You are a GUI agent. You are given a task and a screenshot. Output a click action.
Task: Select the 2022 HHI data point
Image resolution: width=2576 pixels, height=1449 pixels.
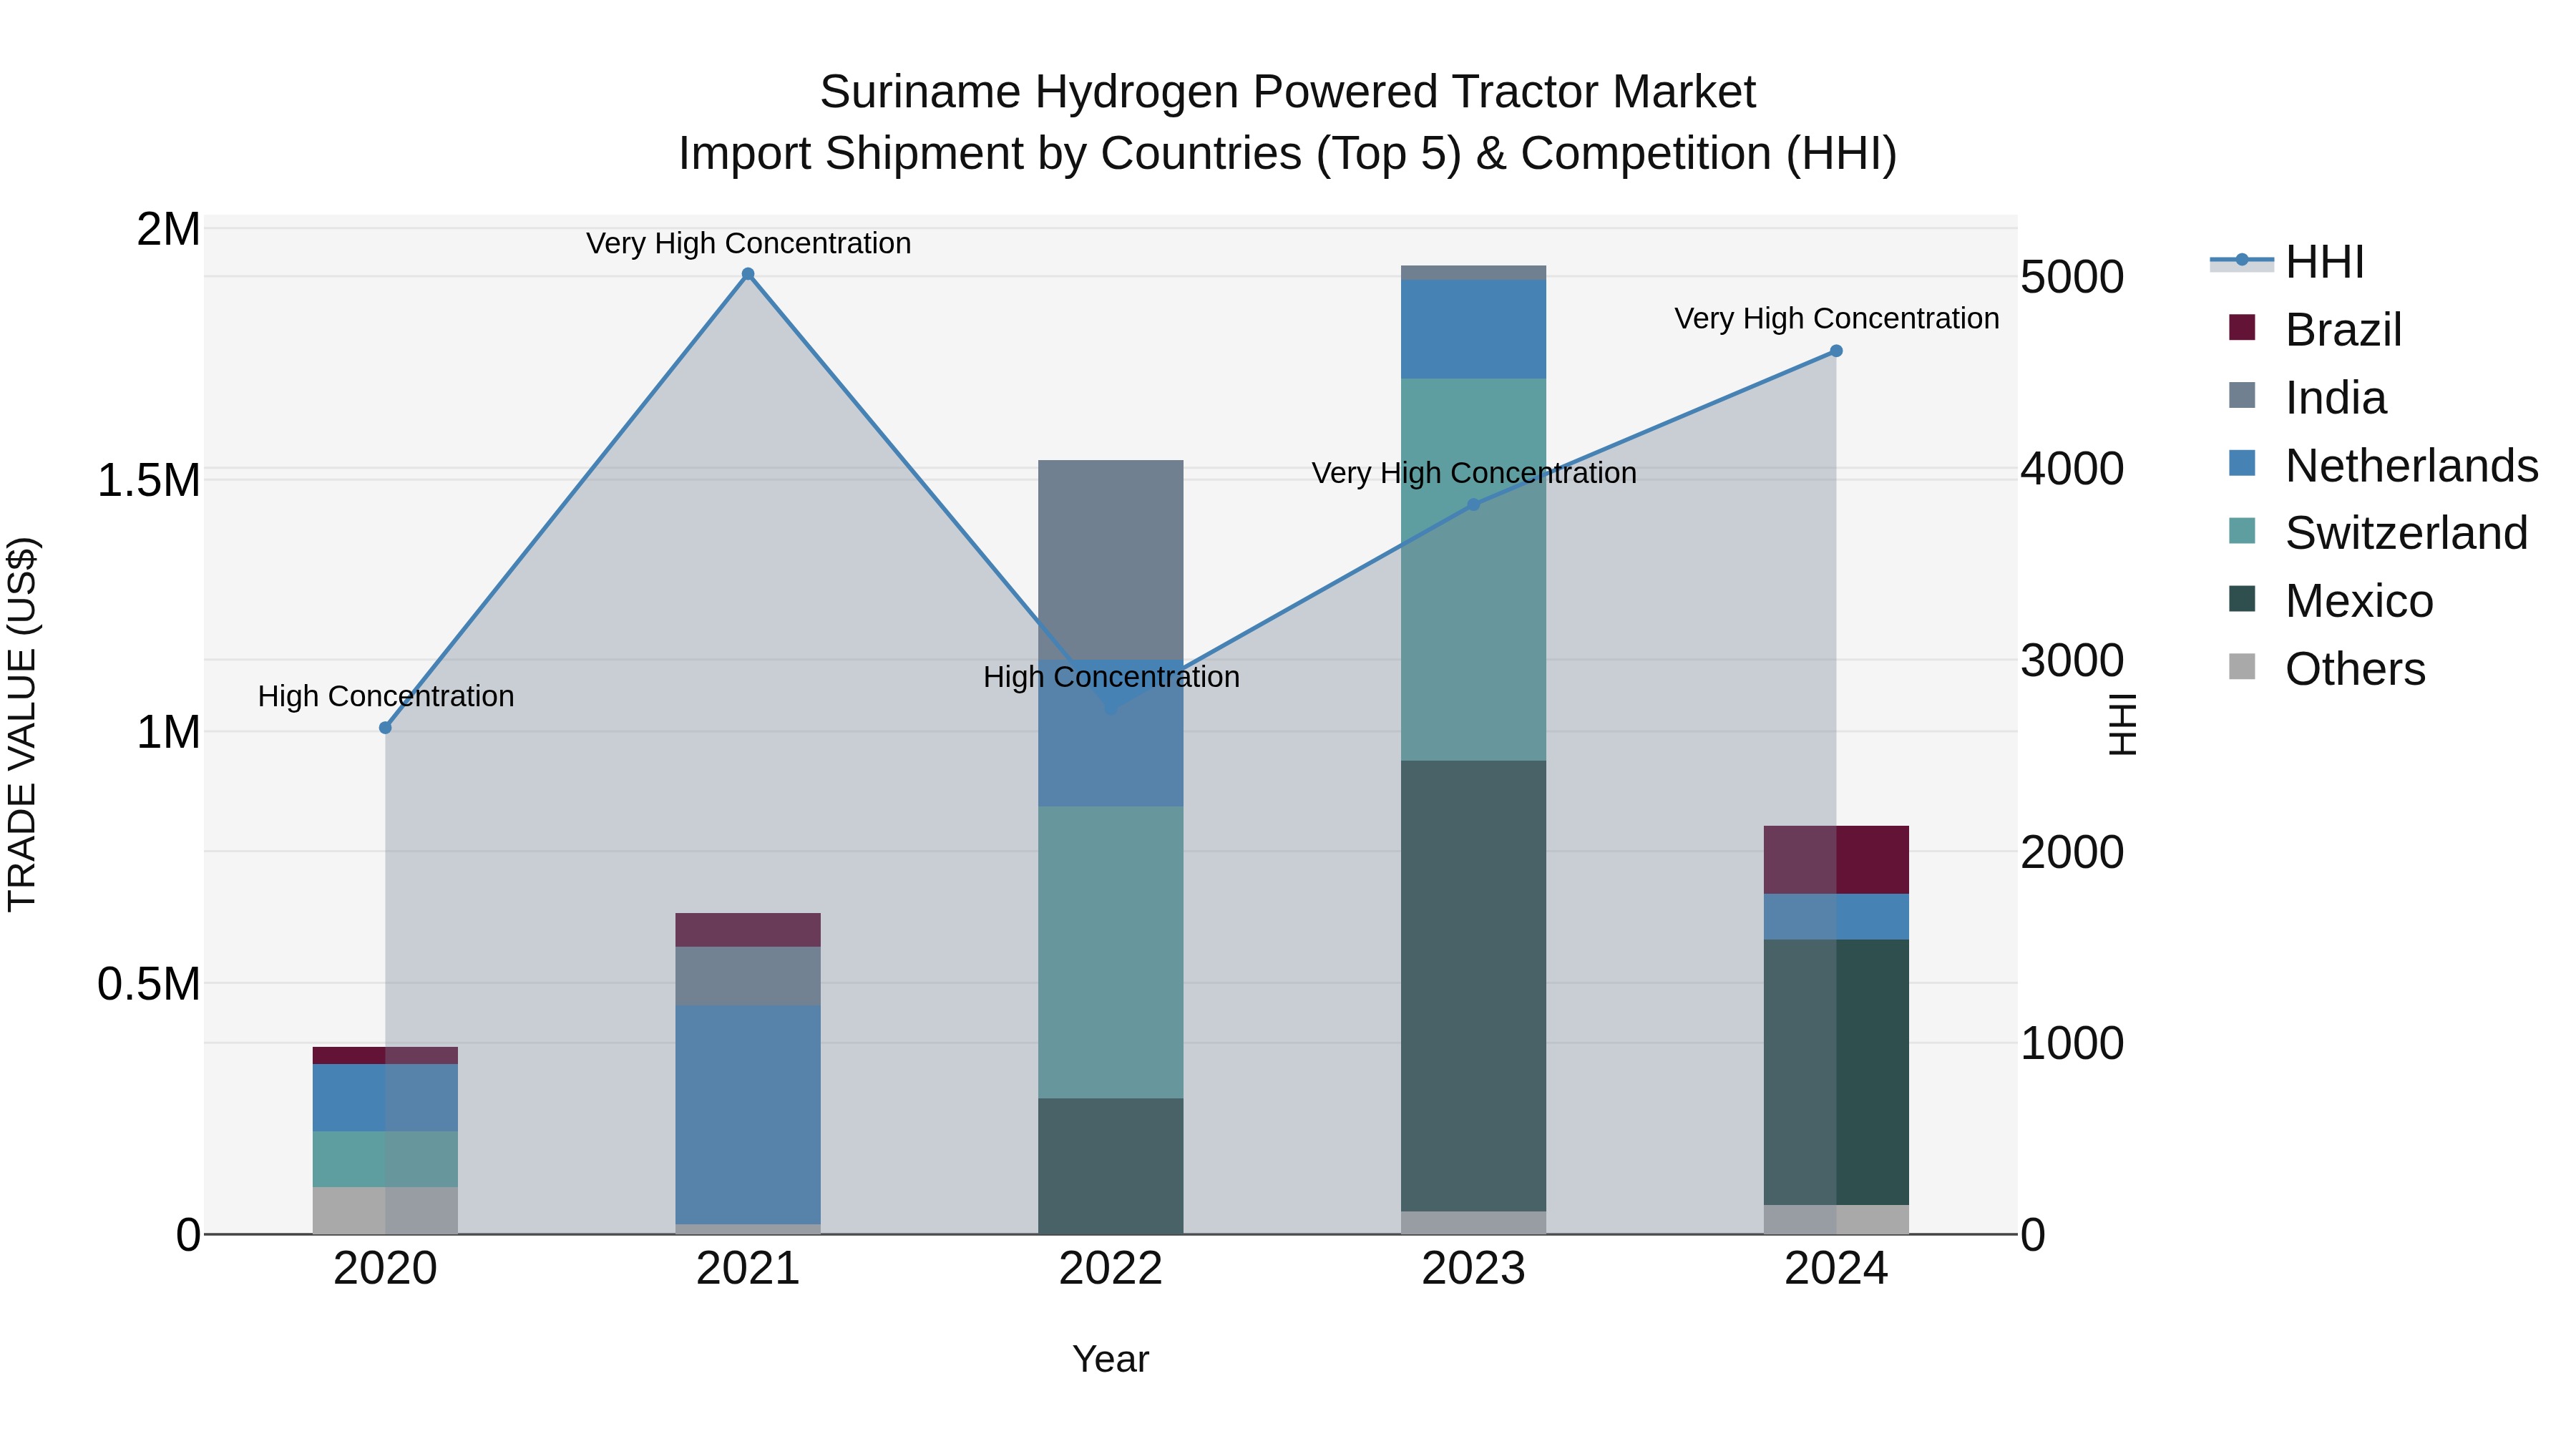tap(1111, 708)
